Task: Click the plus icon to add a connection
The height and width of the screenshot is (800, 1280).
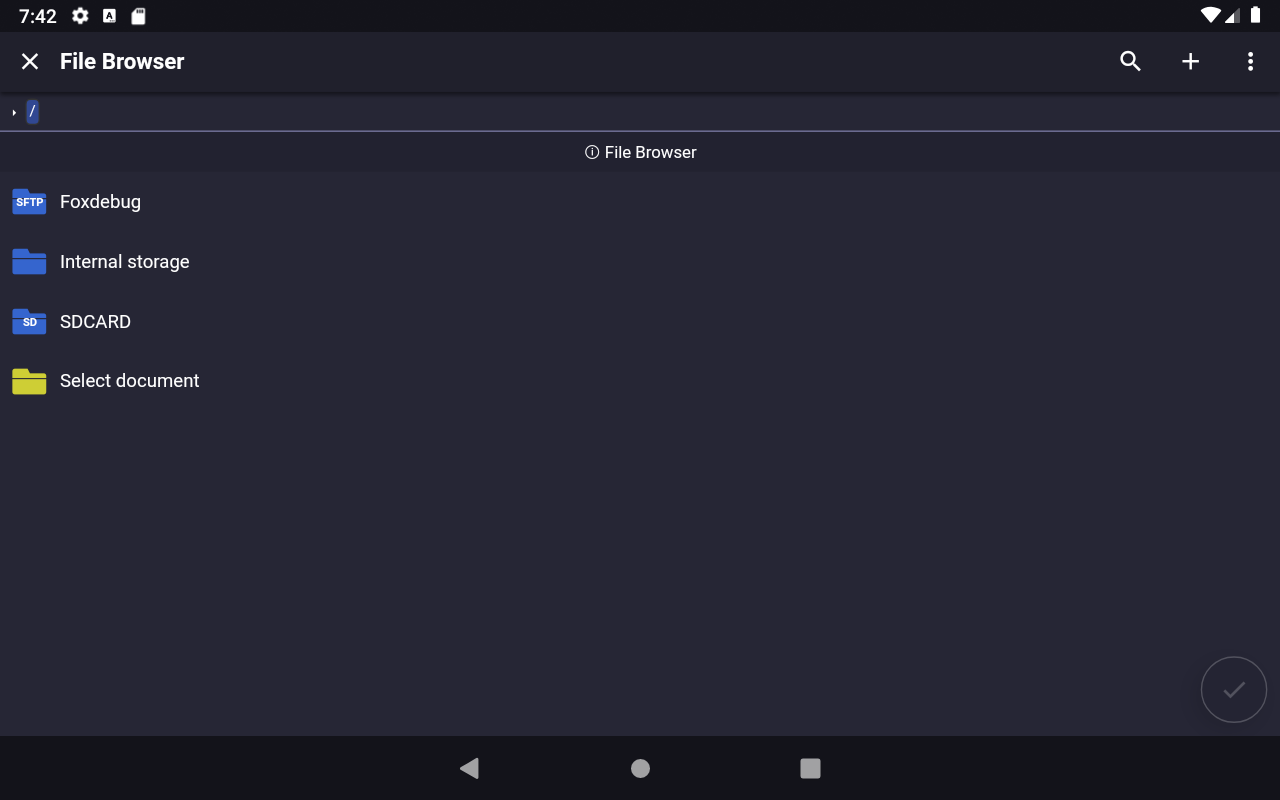Action: coord(1190,61)
